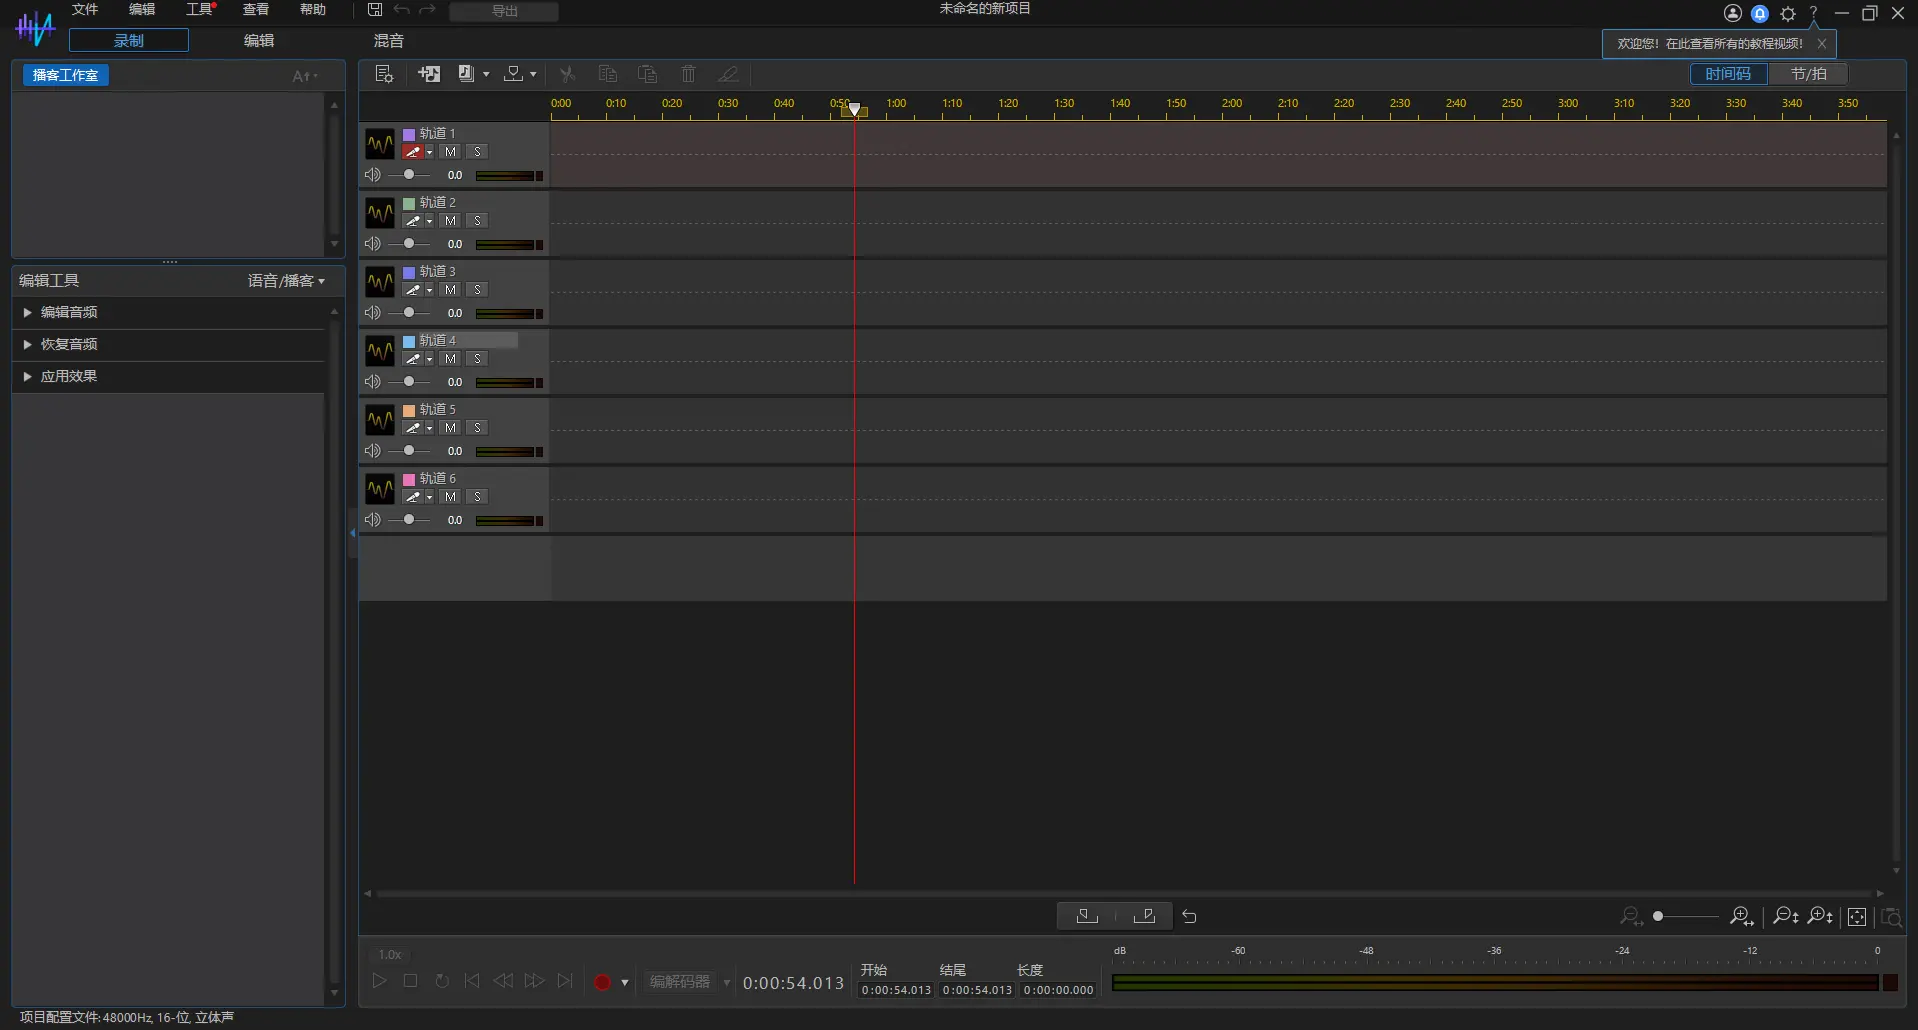Screen dimensions: 1918x1030
Task: Open record options dropdown arrow
Action: point(625,982)
